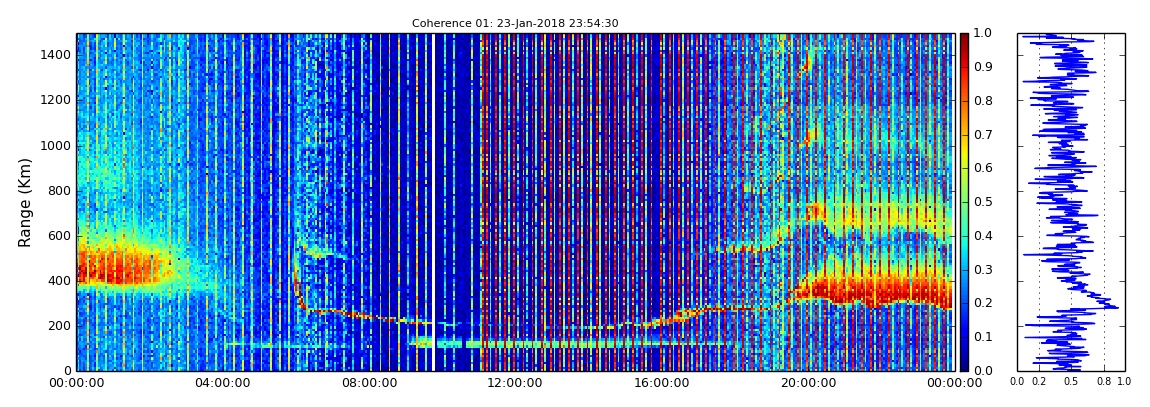Click the colorbar's 0.5 label
Screen dimensions: 1150x407
982,202
